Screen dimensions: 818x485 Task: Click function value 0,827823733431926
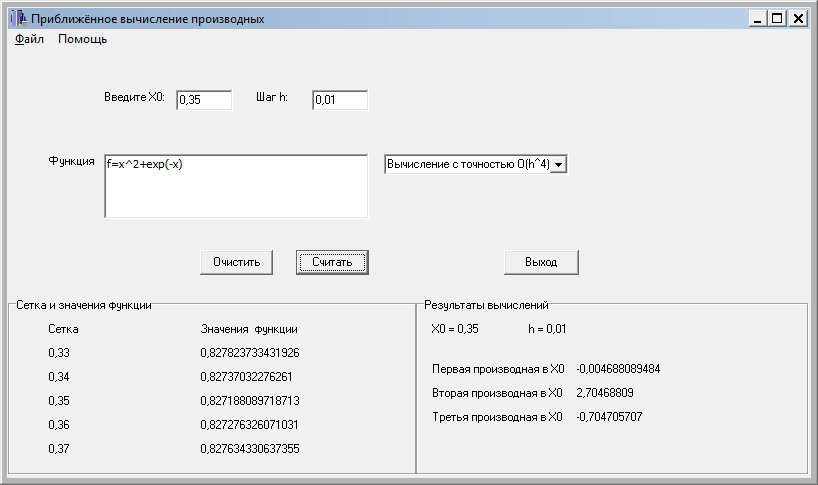tap(250, 353)
